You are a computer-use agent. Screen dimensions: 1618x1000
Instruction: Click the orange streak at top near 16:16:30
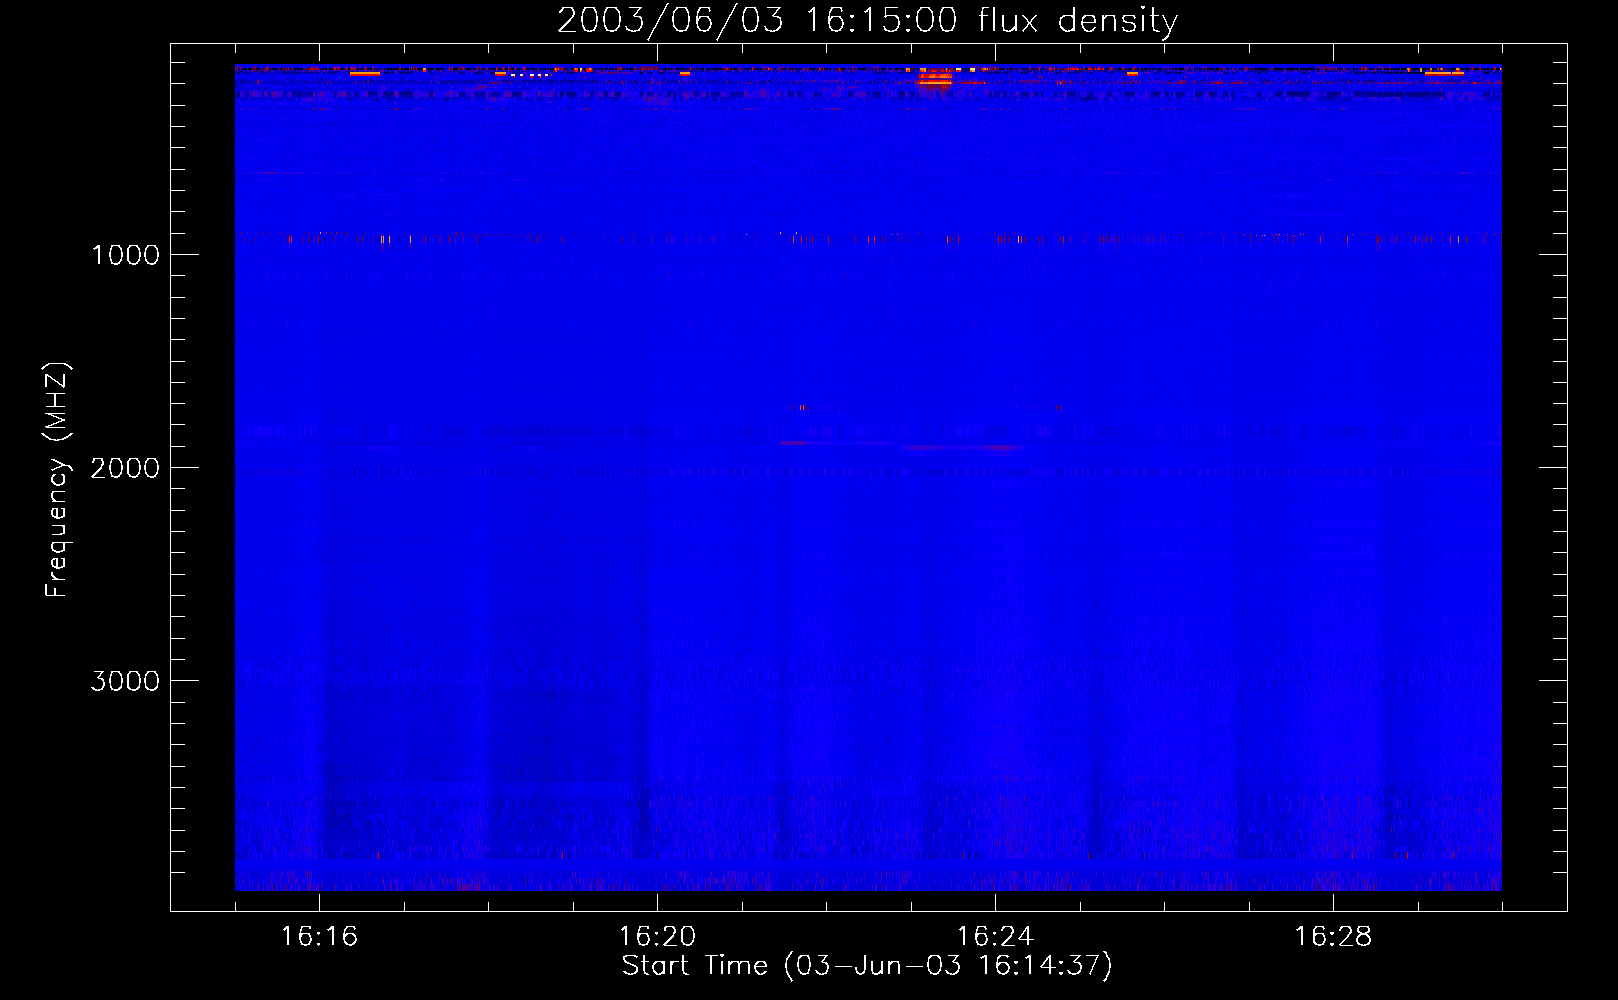click(365, 73)
